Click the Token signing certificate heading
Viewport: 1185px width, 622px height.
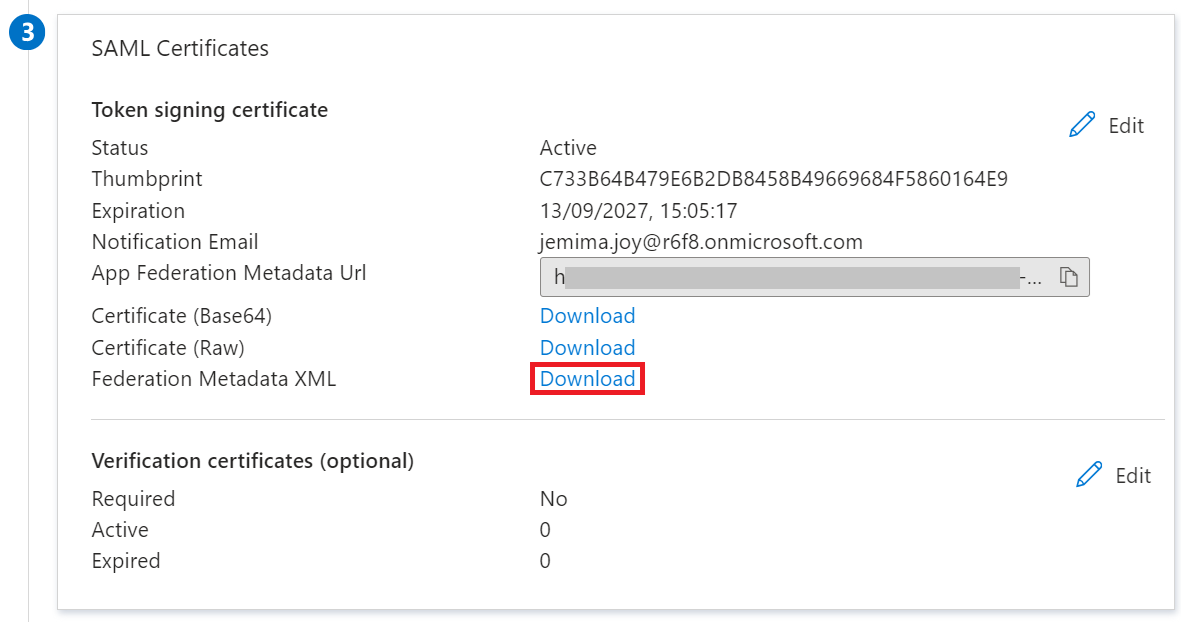[209, 110]
